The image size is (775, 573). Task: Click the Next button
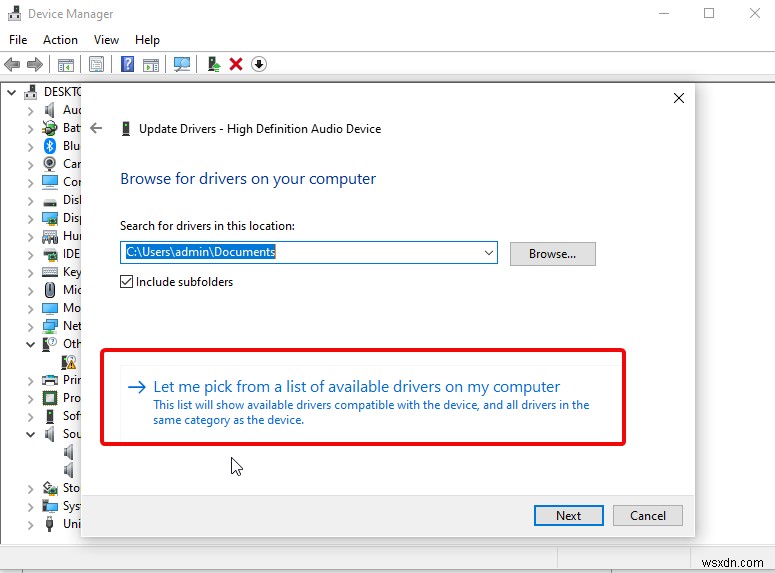(x=568, y=515)
